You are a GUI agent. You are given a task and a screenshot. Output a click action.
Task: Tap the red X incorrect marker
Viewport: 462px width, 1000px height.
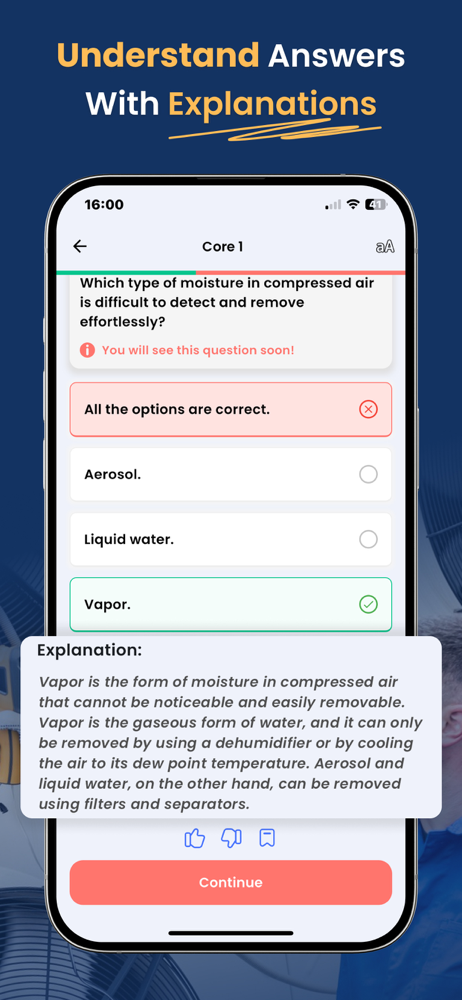pos(368,409)
